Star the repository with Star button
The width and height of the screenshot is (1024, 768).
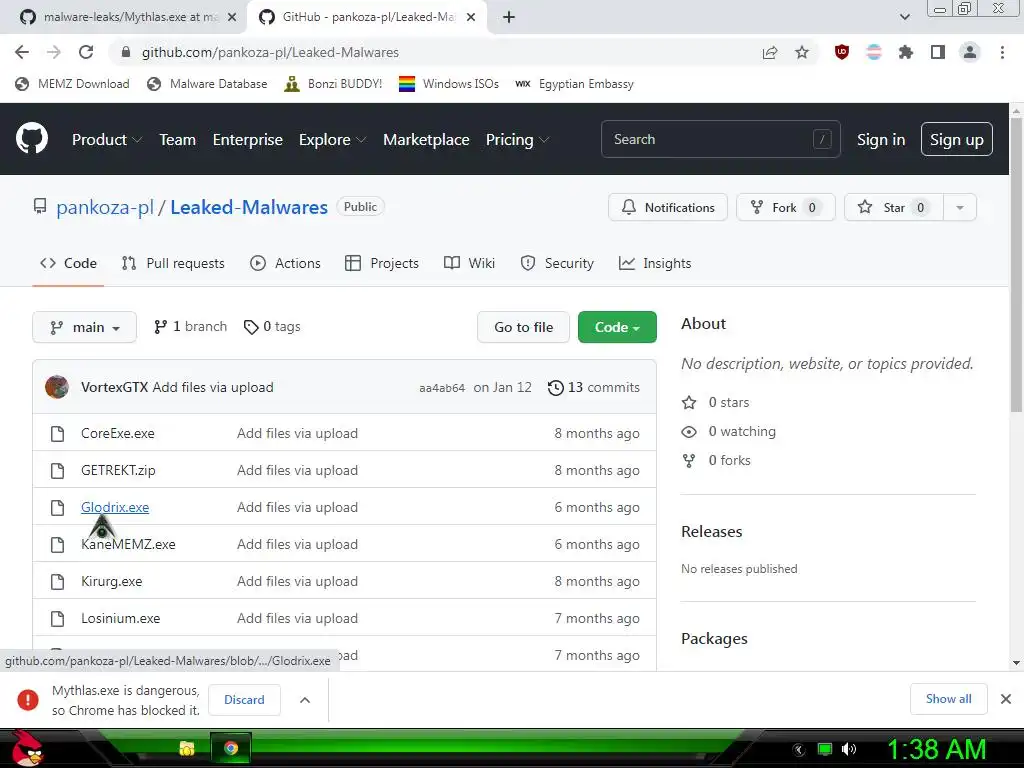(x=893, y=208)
